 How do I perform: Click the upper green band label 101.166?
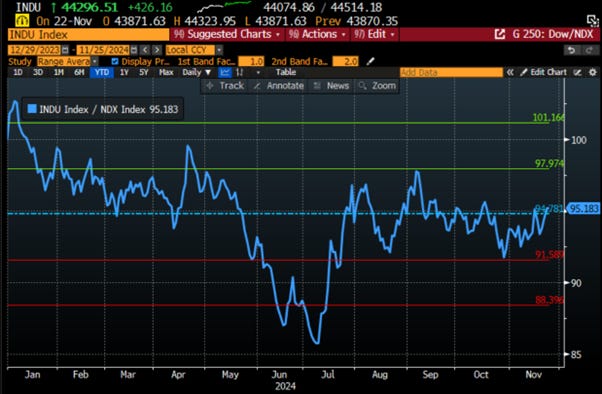[549, 117]
